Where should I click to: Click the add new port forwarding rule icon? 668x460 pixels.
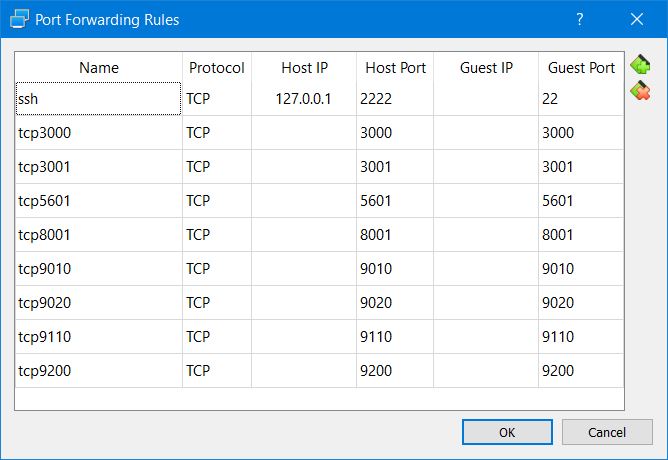click(640, 66)
